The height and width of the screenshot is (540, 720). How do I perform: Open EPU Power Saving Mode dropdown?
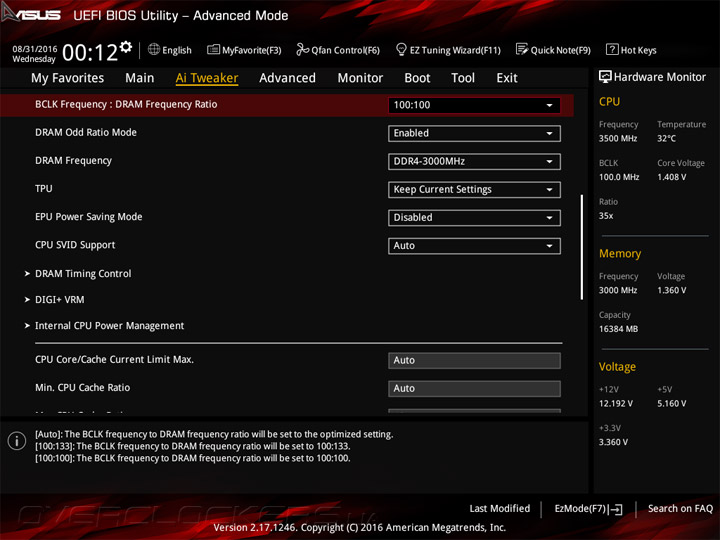coord(474,218)
